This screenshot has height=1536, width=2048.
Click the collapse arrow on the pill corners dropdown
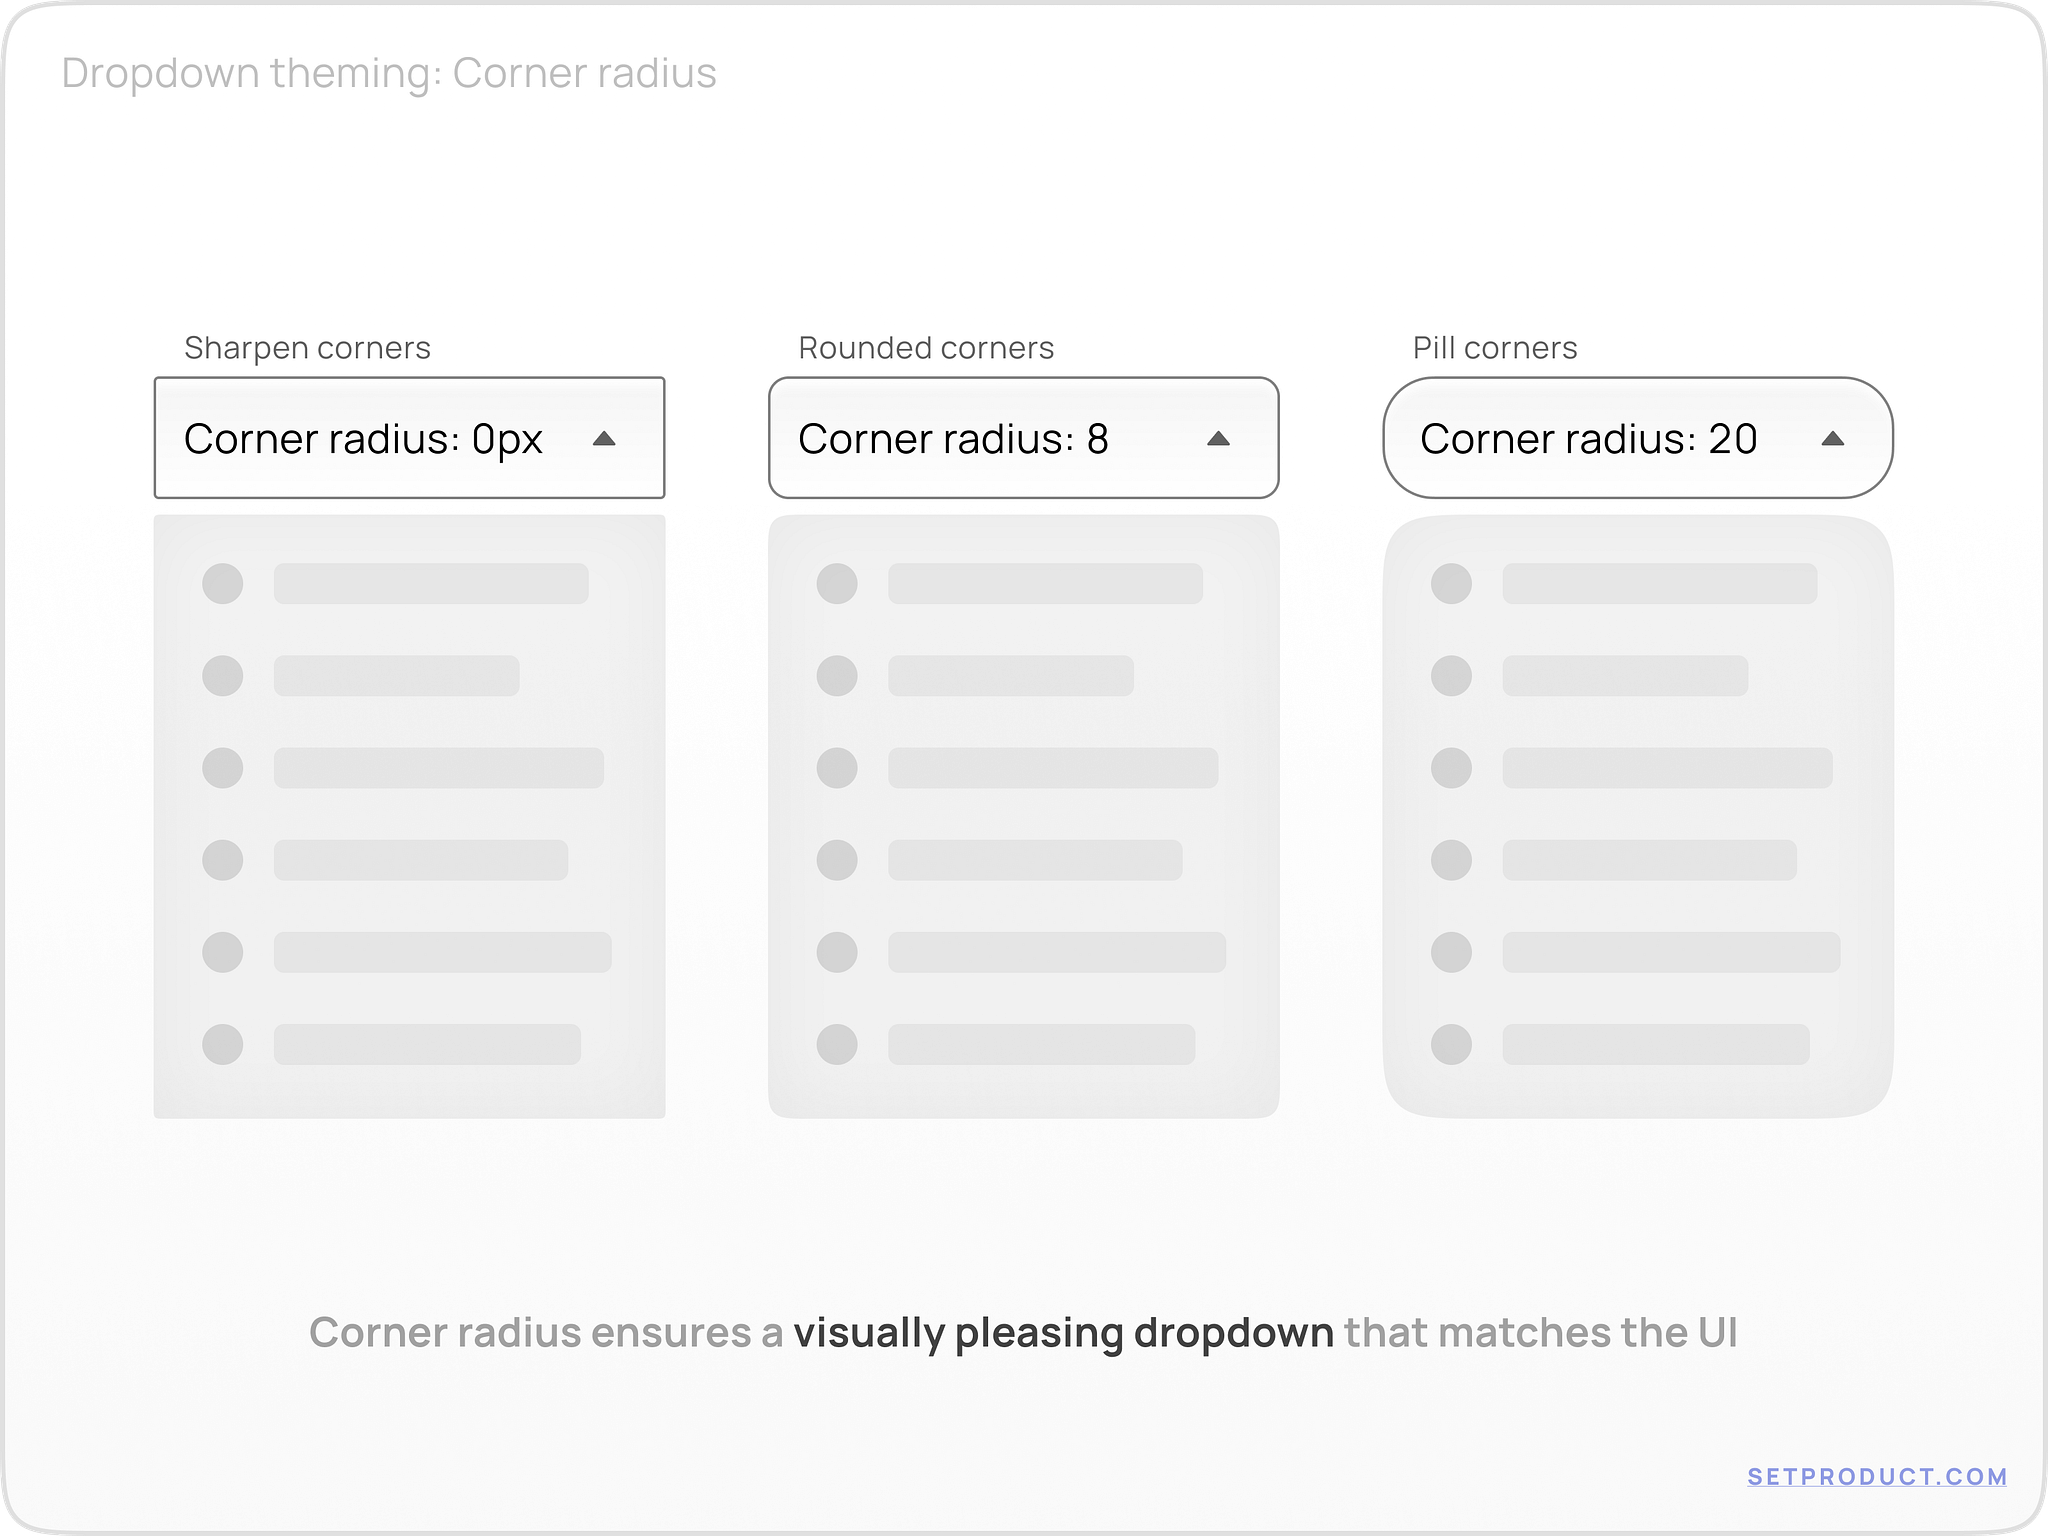point(1832,438)
